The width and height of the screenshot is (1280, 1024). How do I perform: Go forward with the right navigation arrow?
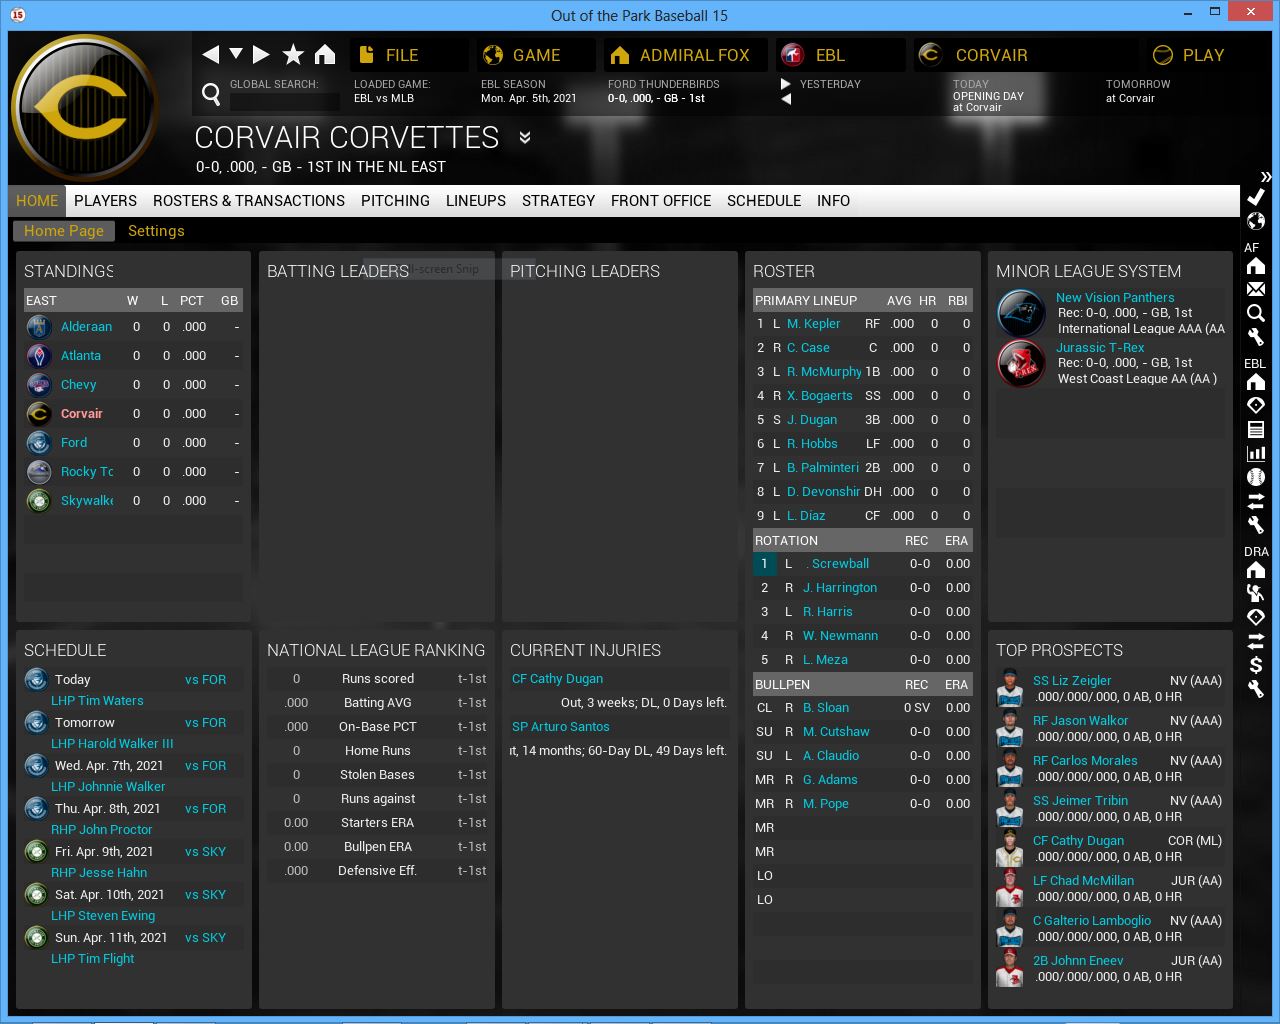click(261, 54)
